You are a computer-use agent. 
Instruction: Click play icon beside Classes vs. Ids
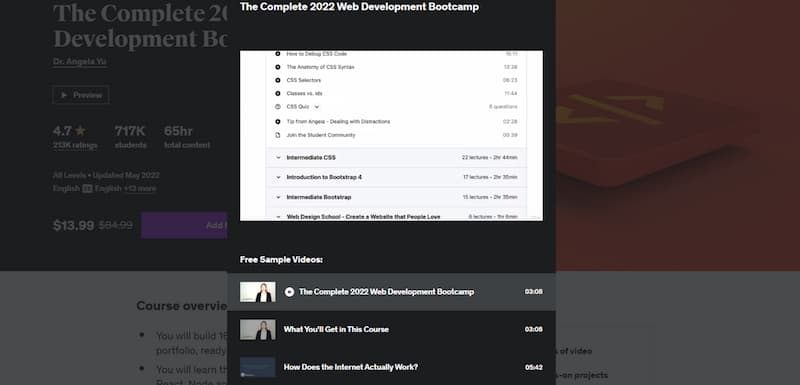click(x=278, y=93)
